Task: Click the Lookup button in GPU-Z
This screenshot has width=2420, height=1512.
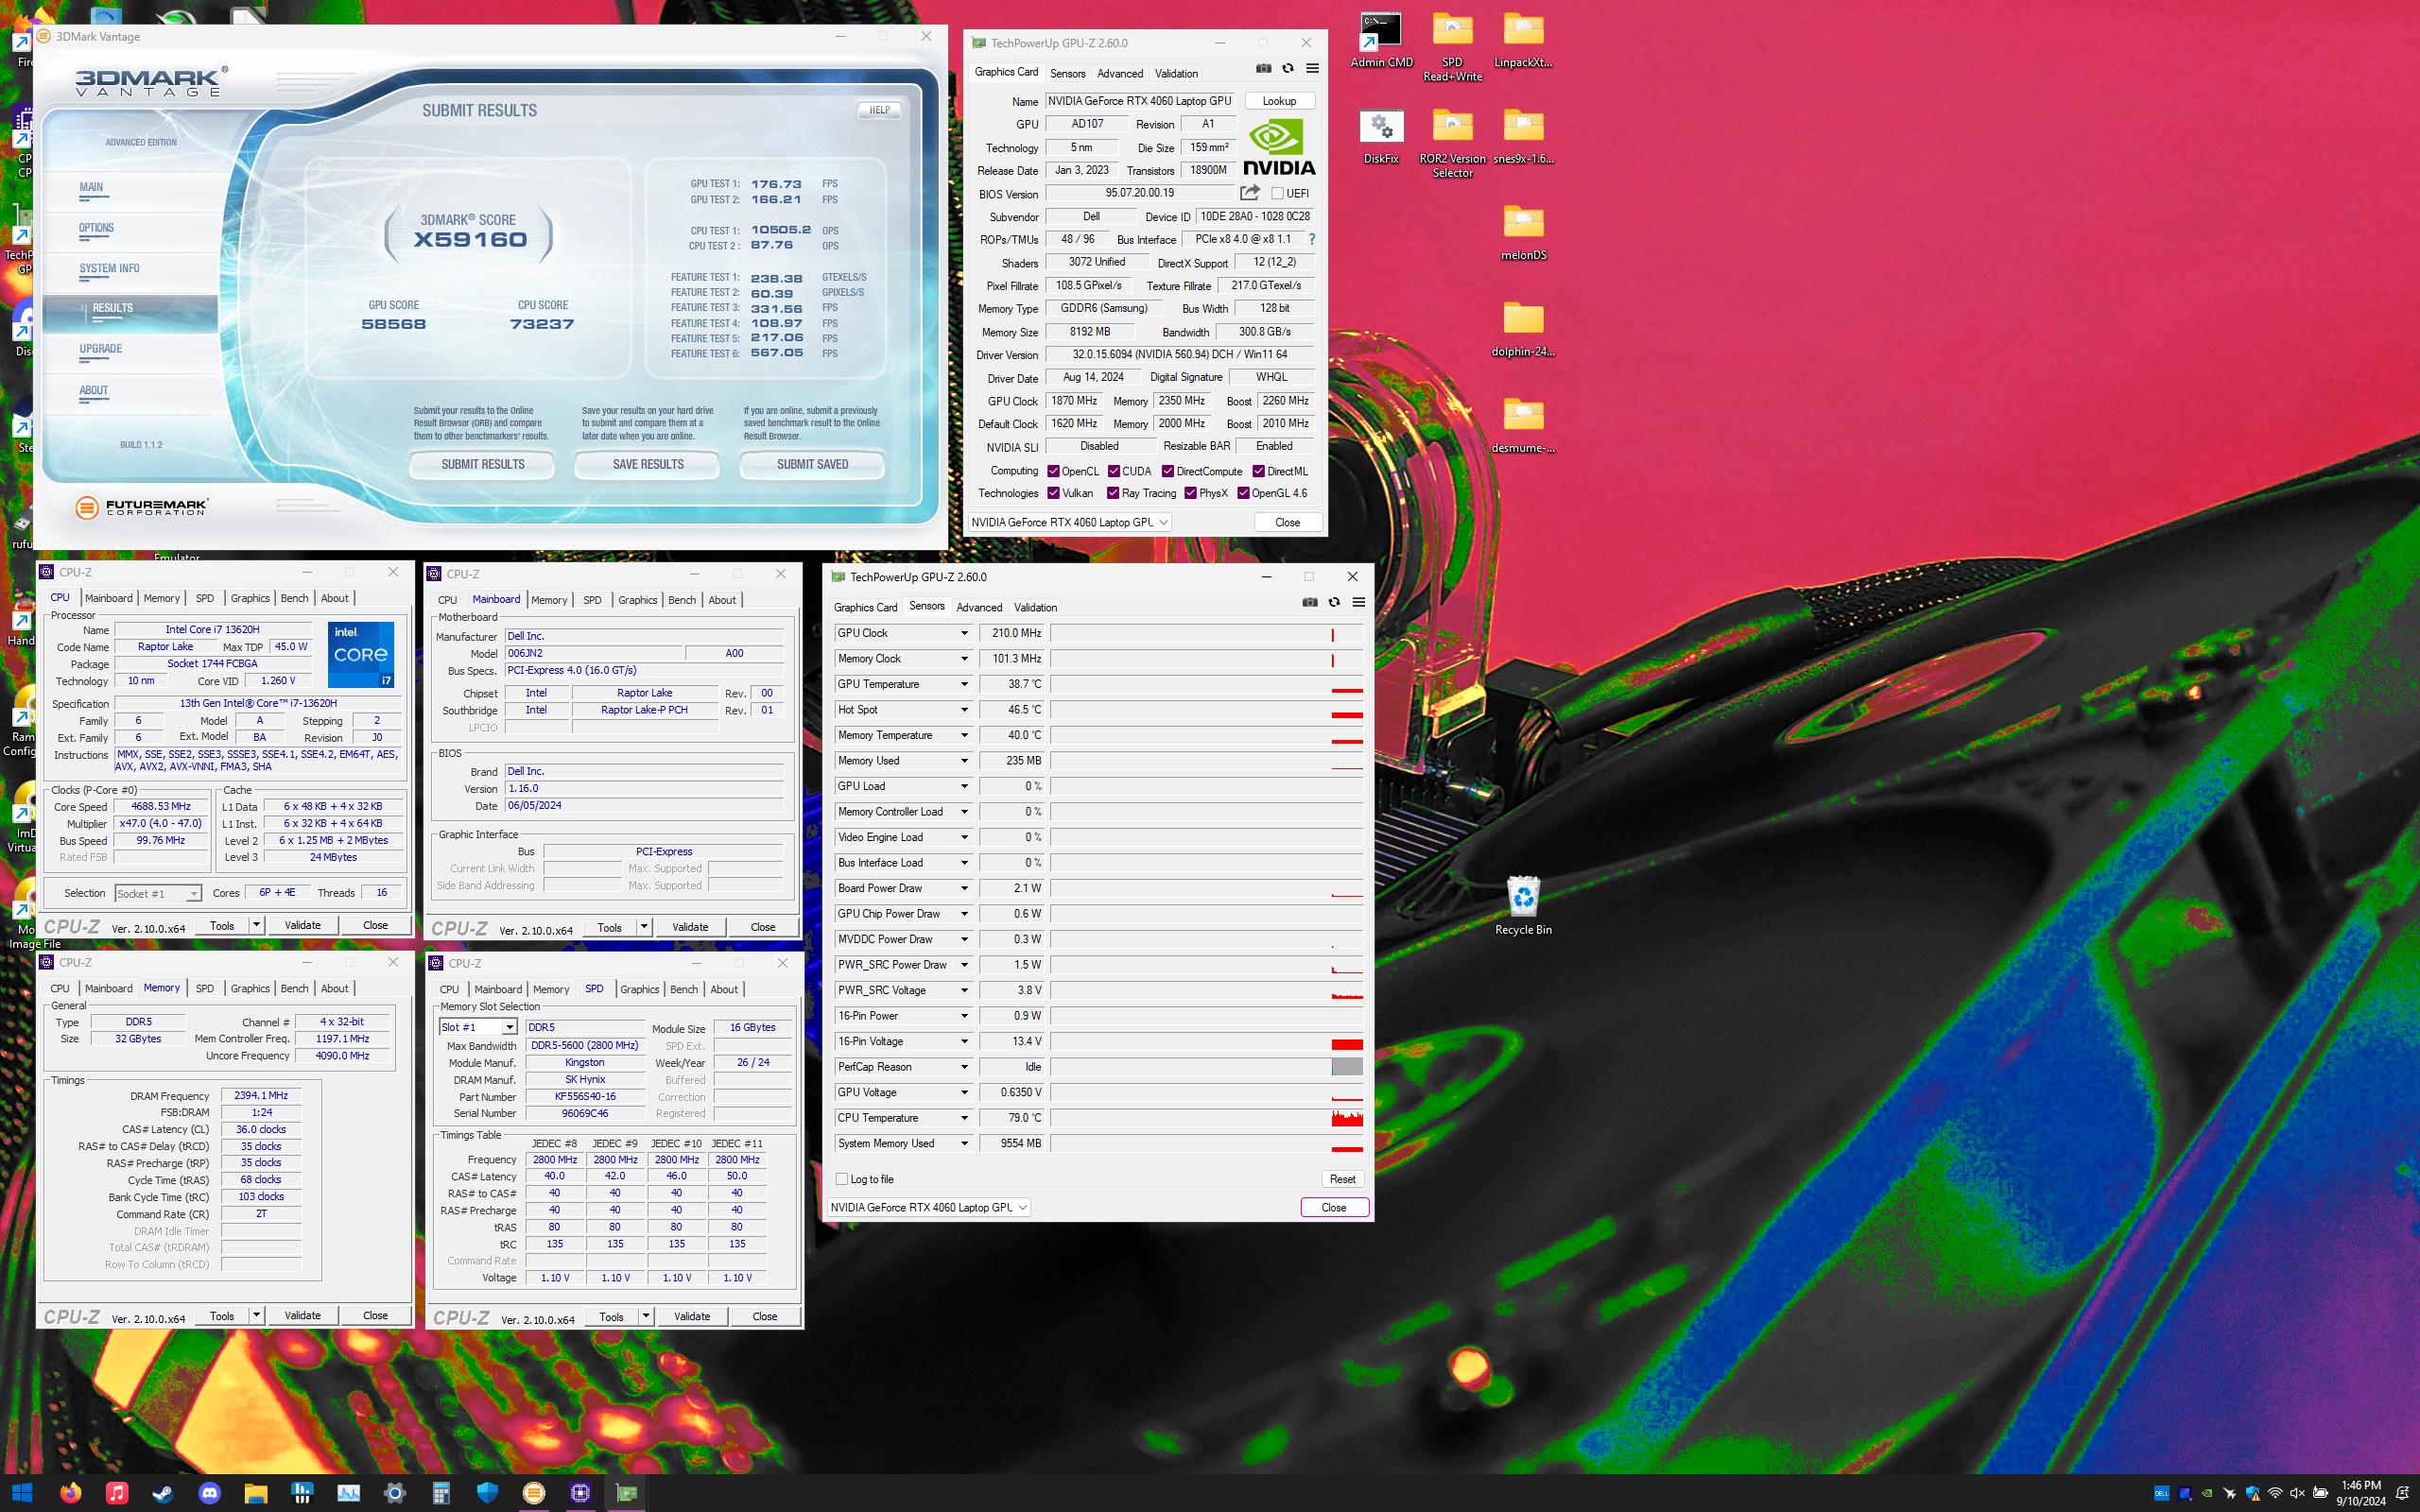Action: pyautogui.click(x=1279, y=101)
